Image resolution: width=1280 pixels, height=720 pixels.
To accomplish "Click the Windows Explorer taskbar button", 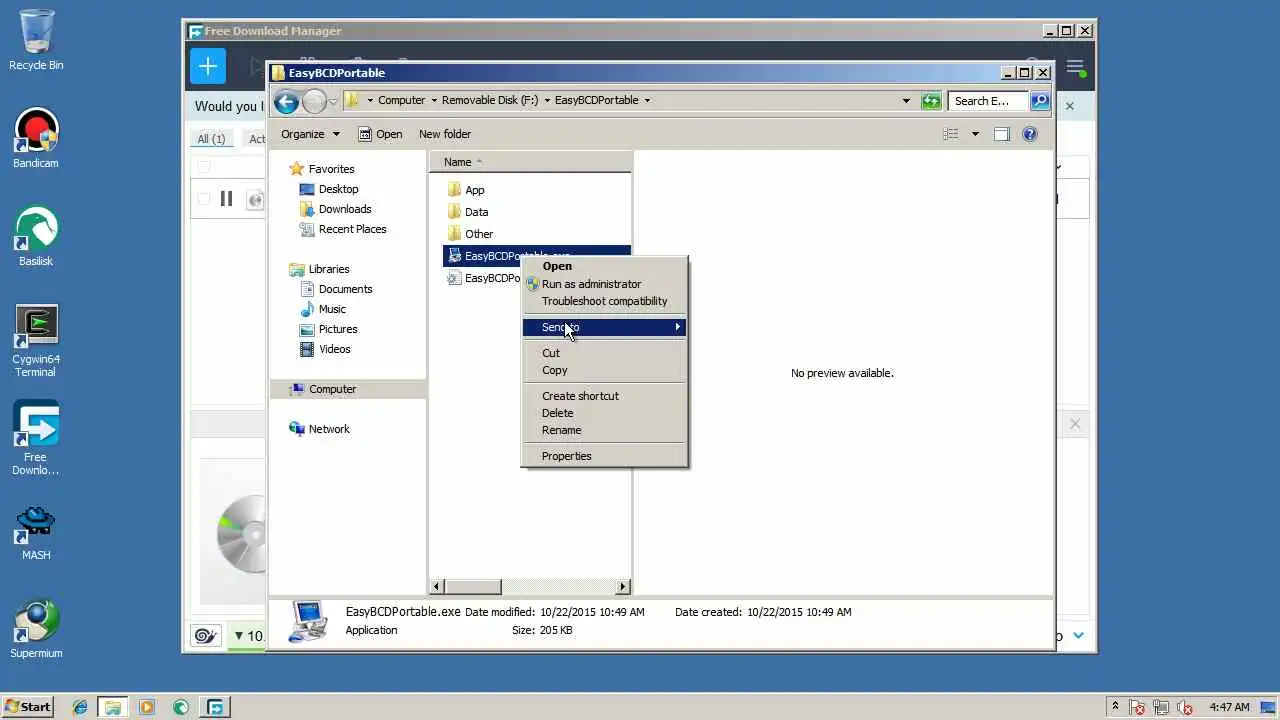I will [x=113, y=707].
